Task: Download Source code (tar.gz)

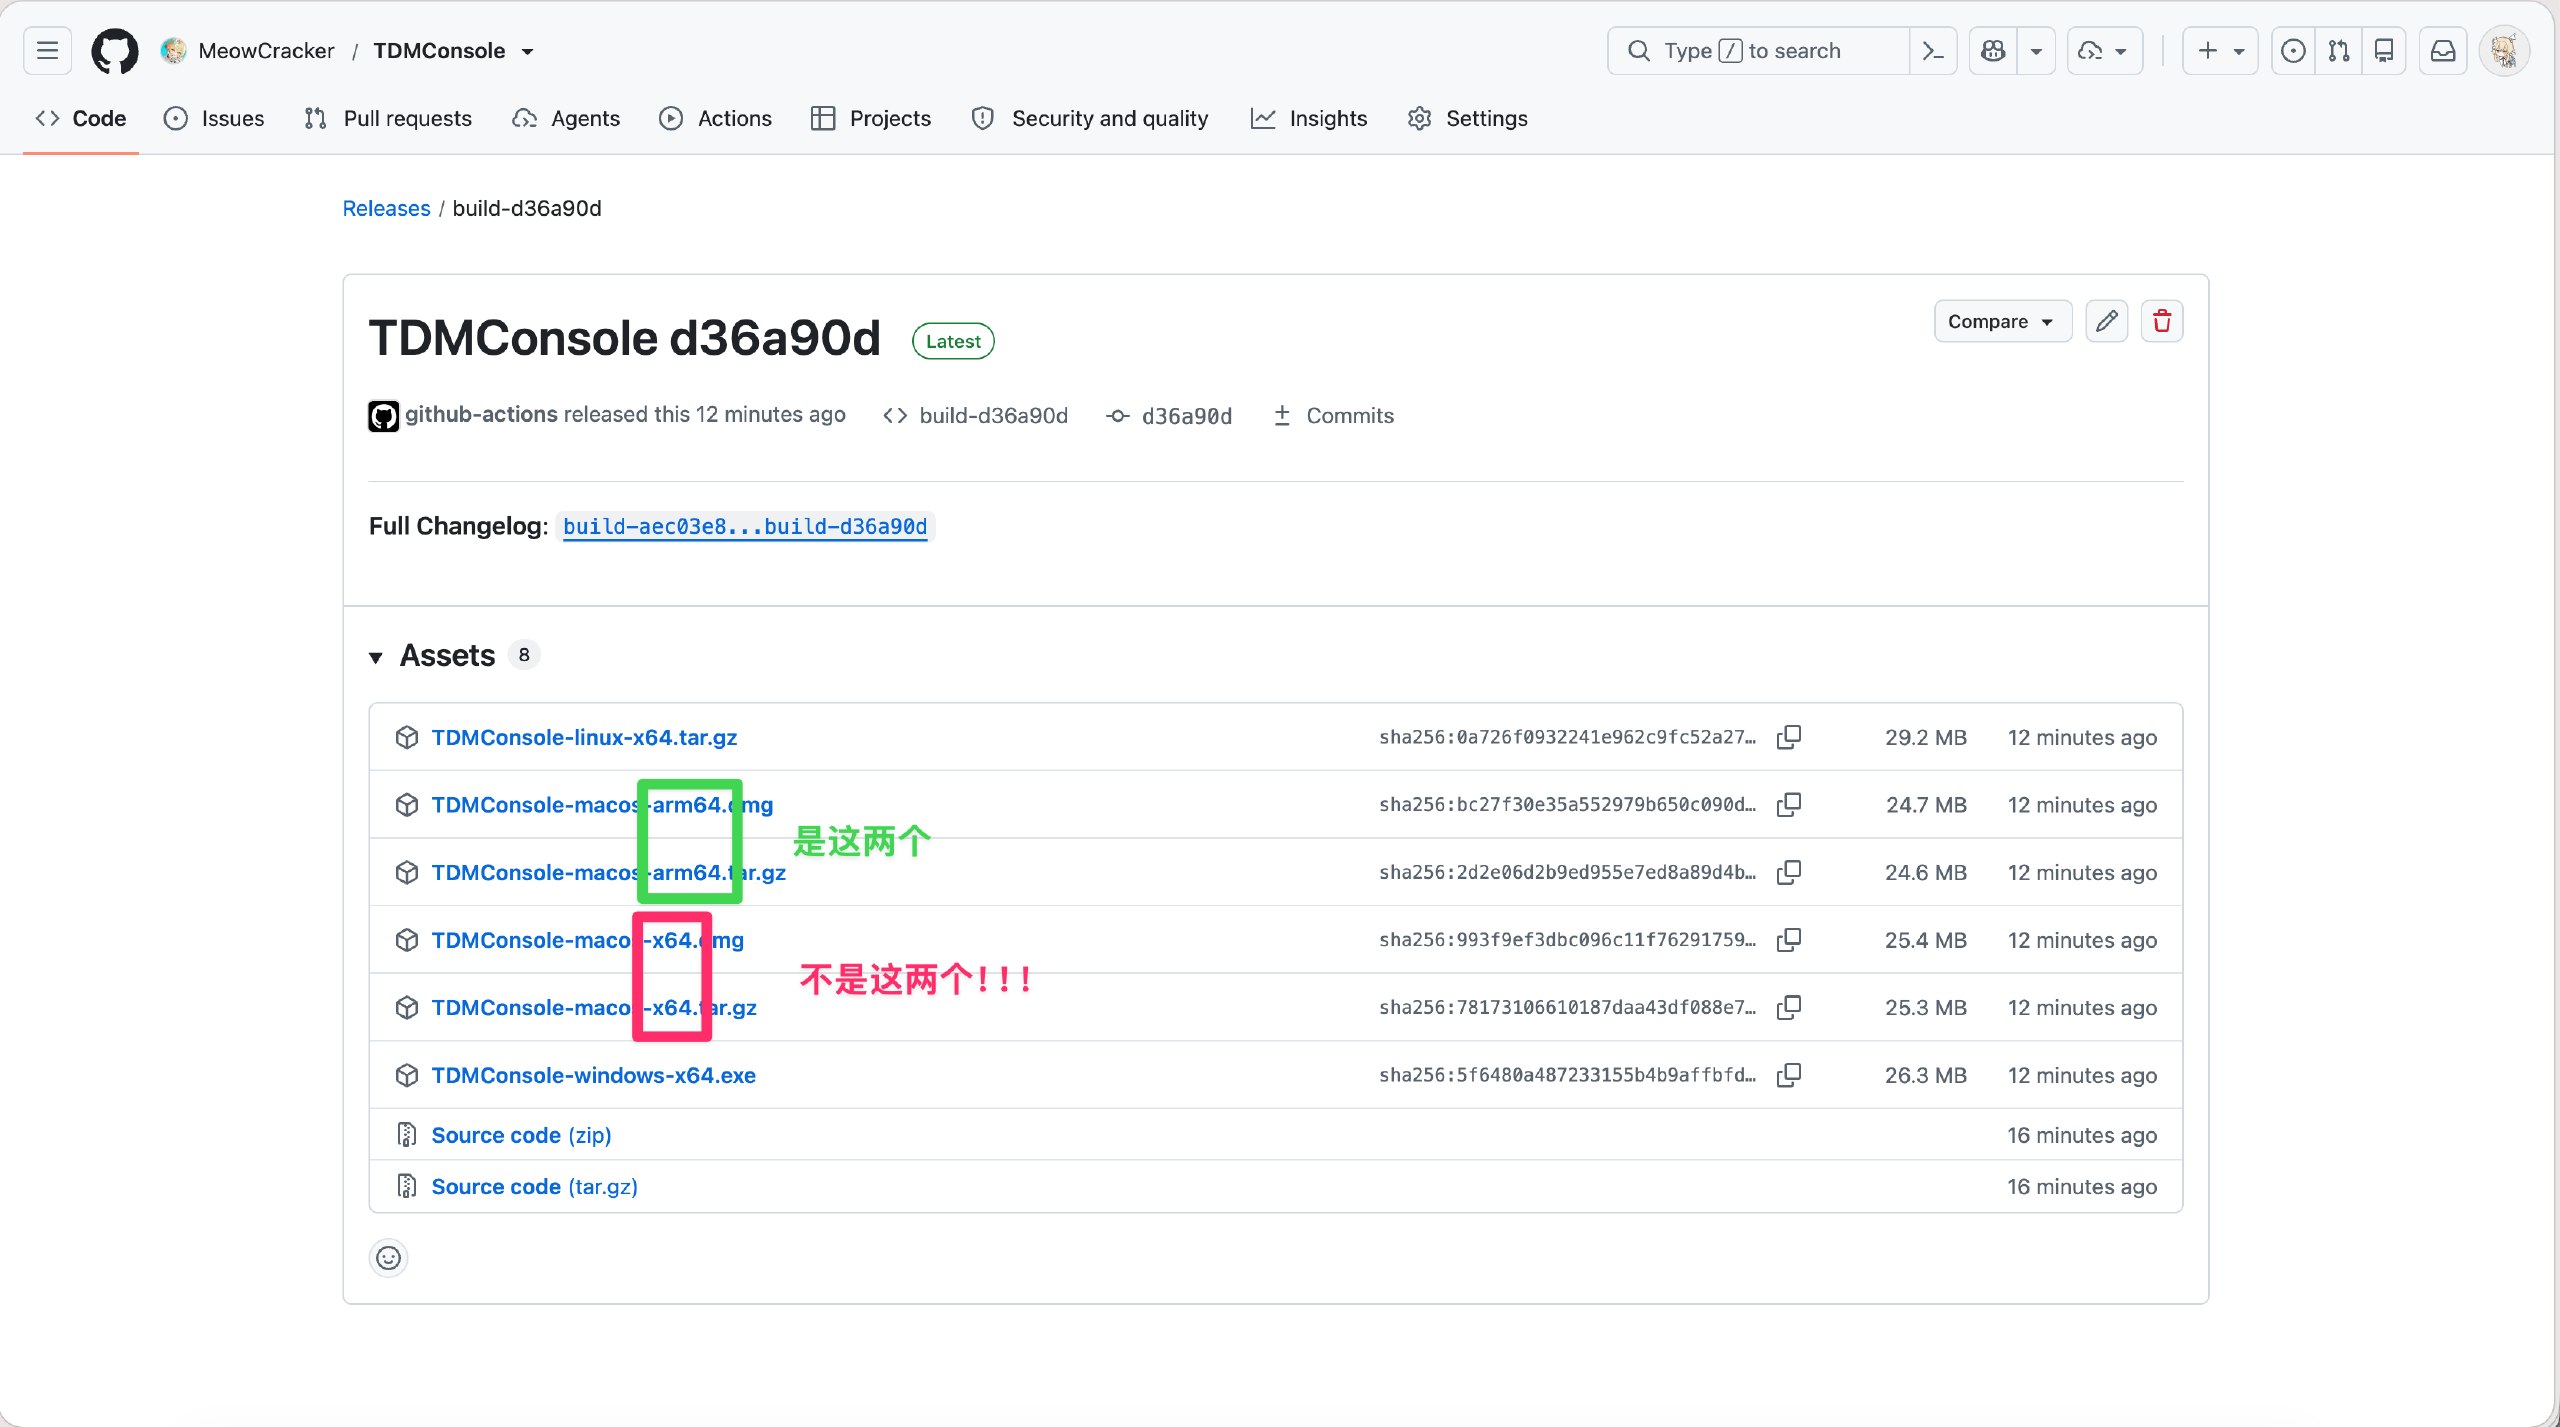Action: (x=534, y=1186)
